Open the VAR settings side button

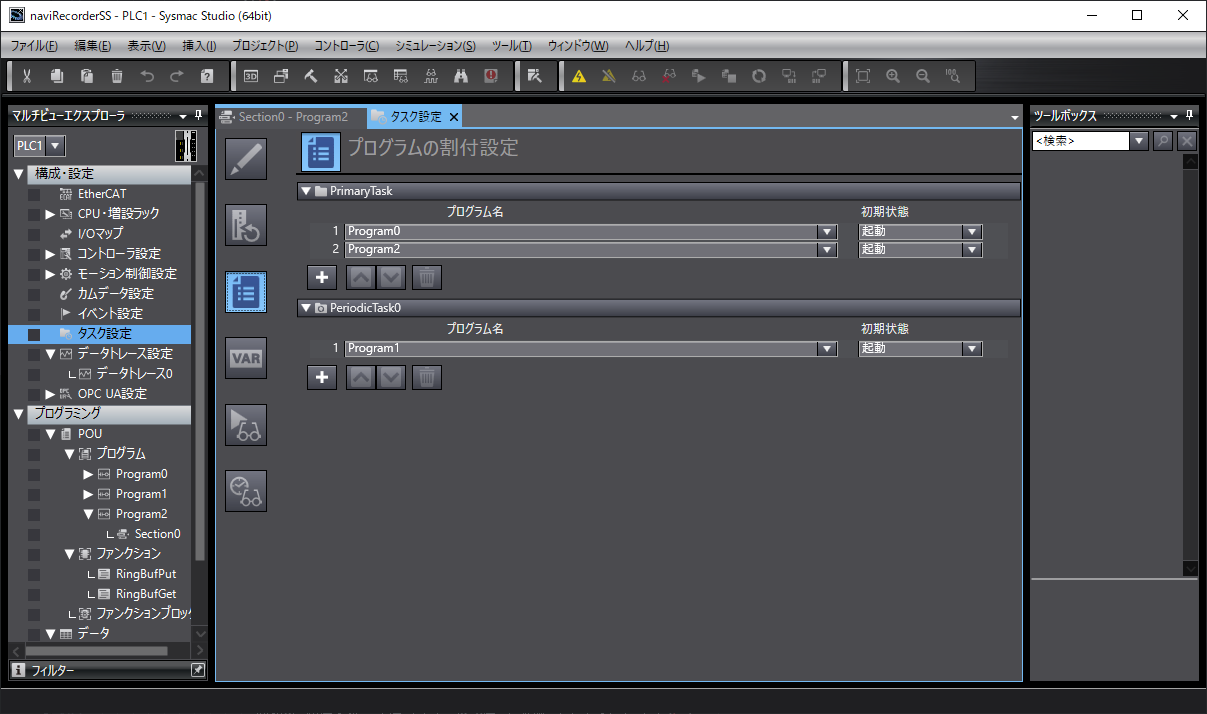tap(246, 358)
